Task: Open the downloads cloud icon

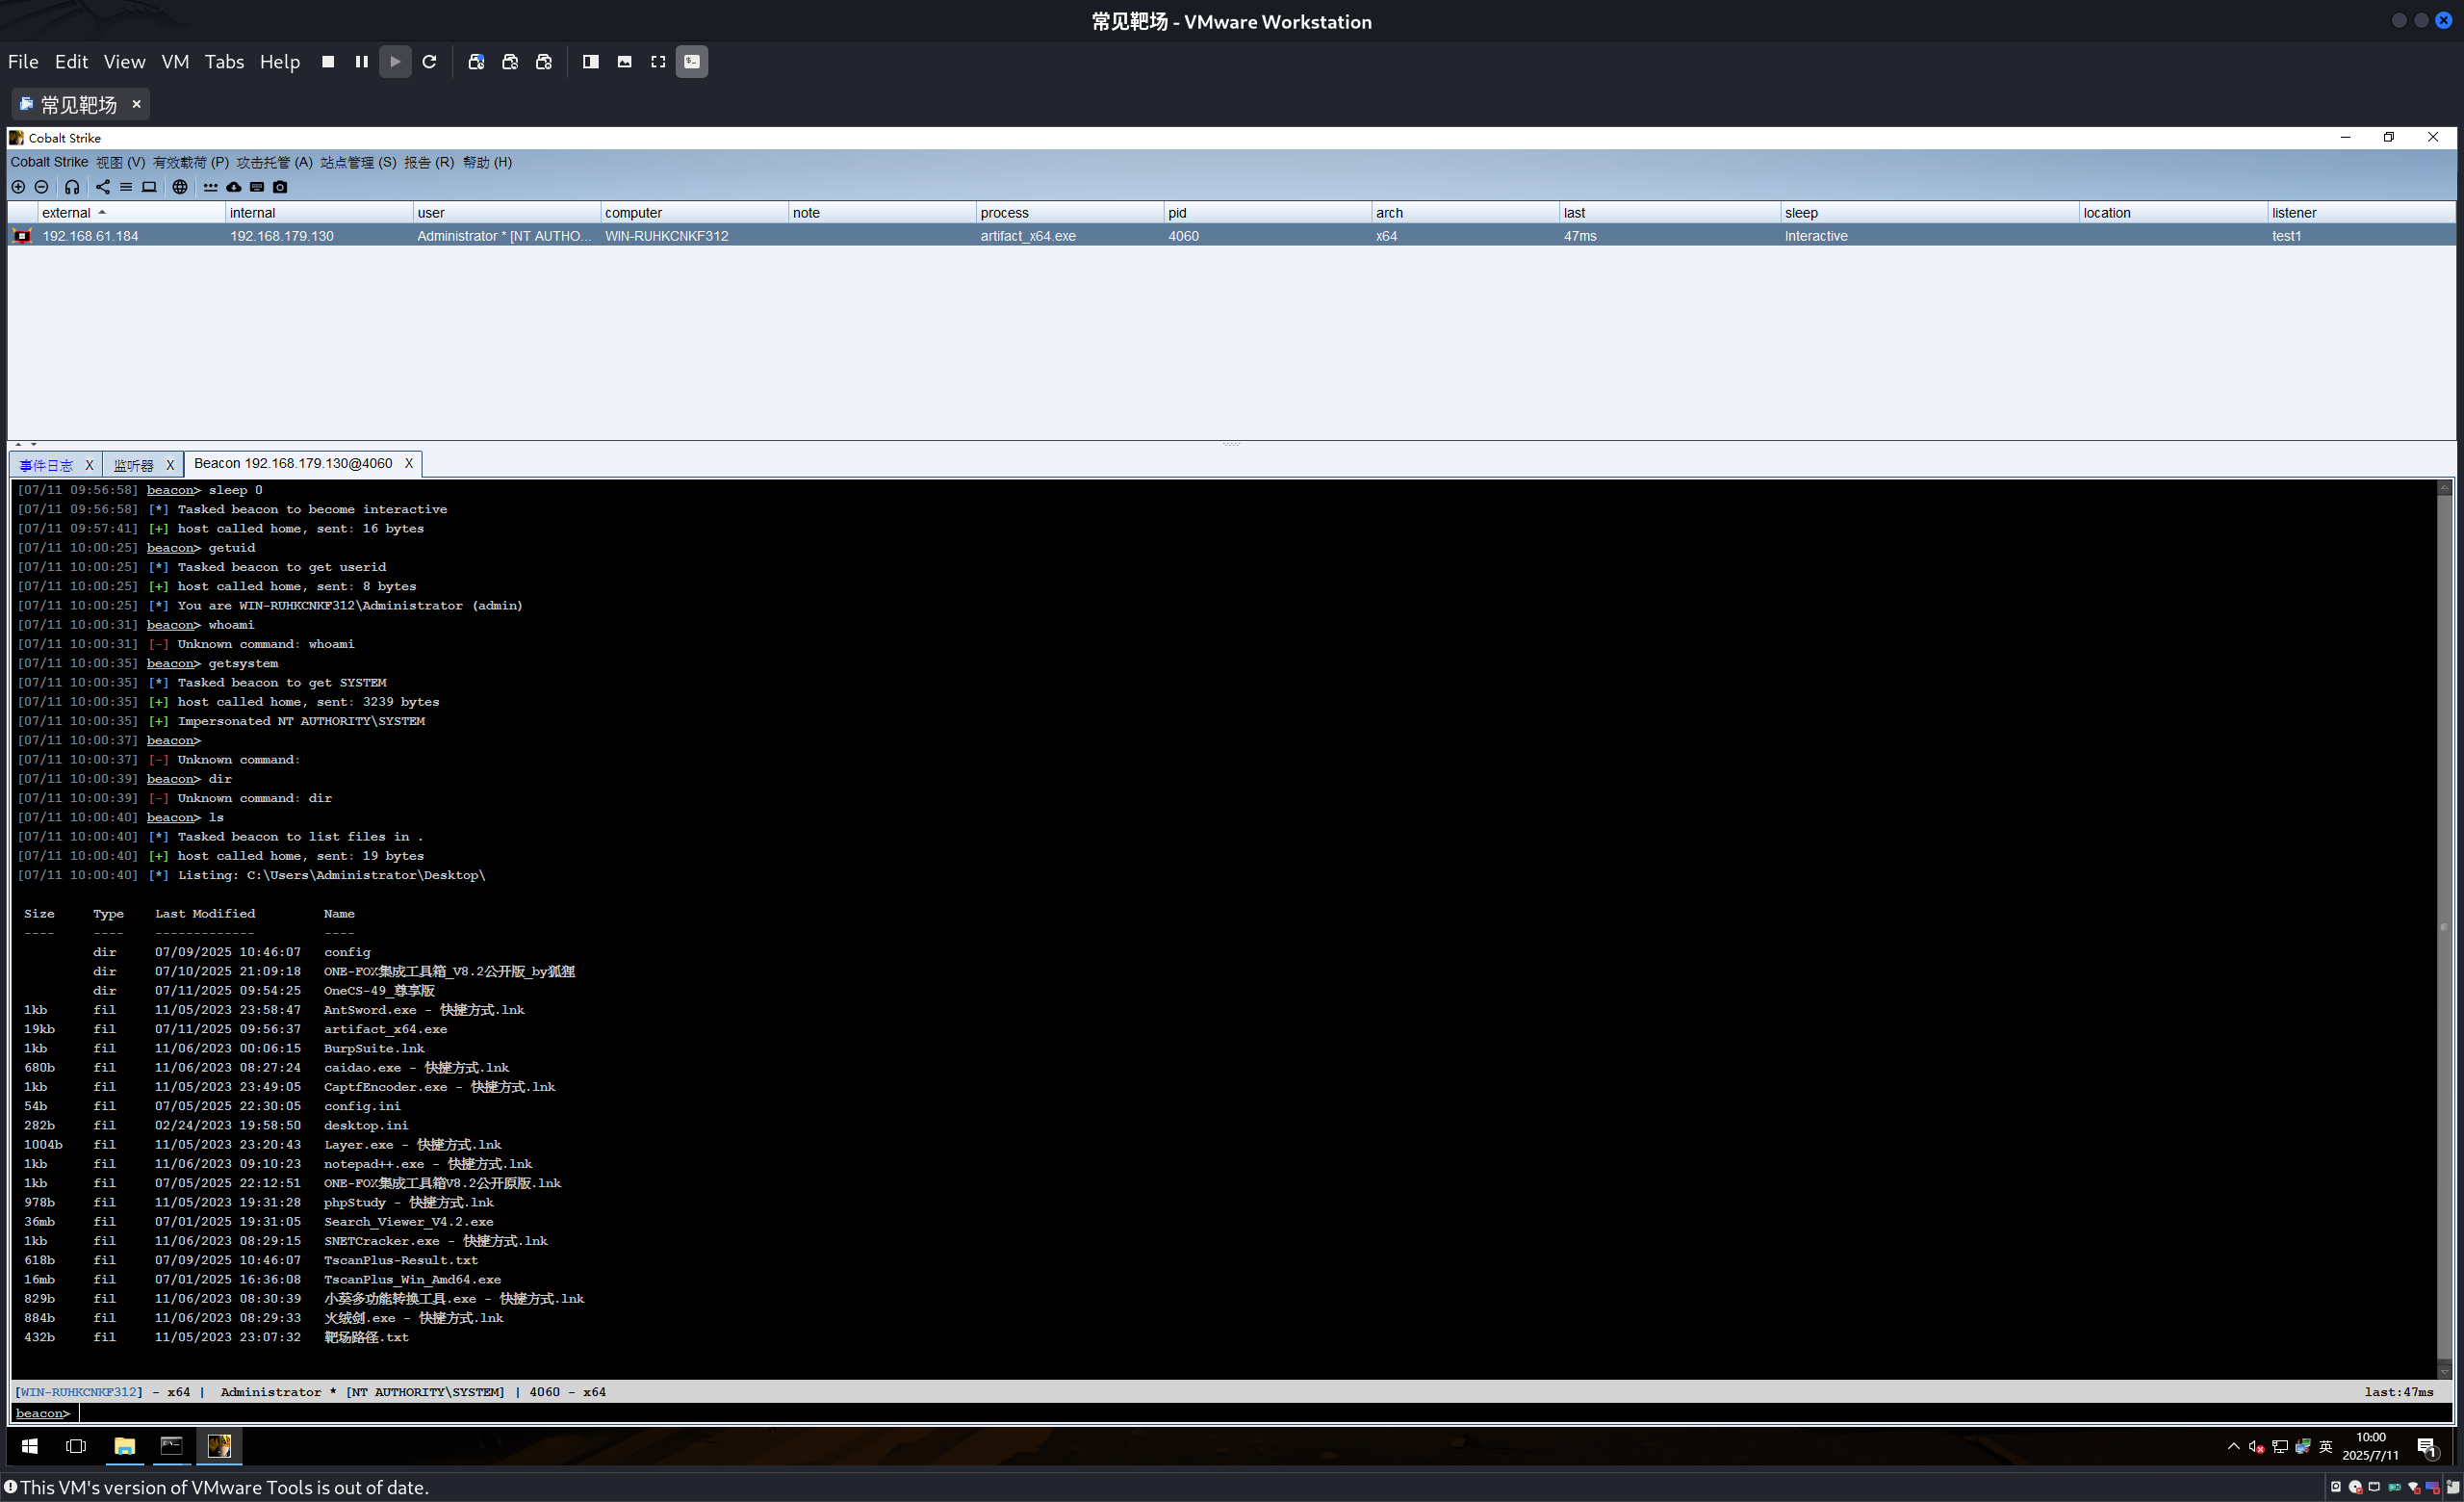Action: tap(234, 187)
